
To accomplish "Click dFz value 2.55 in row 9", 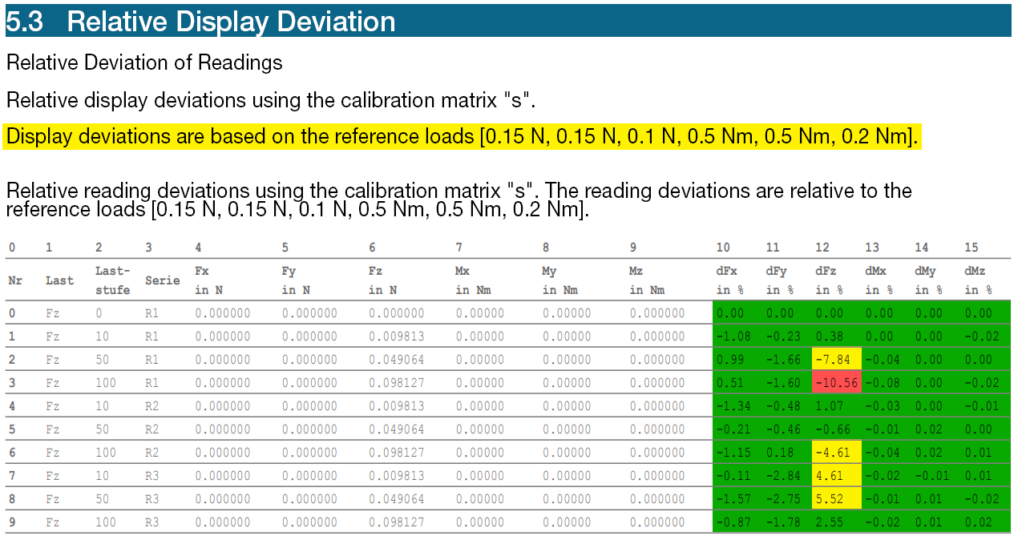I will [x=829, y=522].
